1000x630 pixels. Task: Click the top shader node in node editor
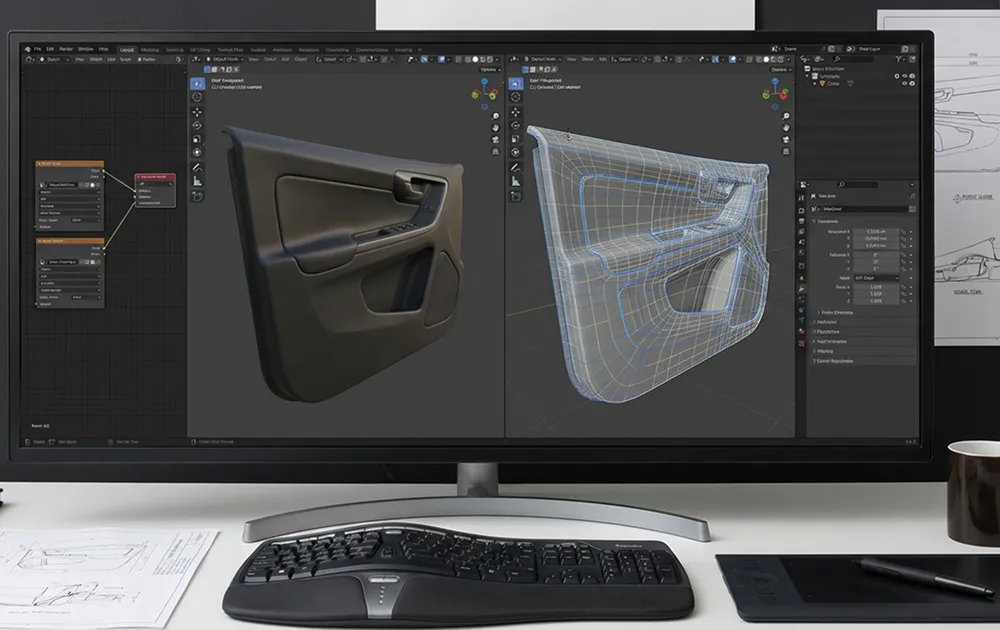click(70, 163)
